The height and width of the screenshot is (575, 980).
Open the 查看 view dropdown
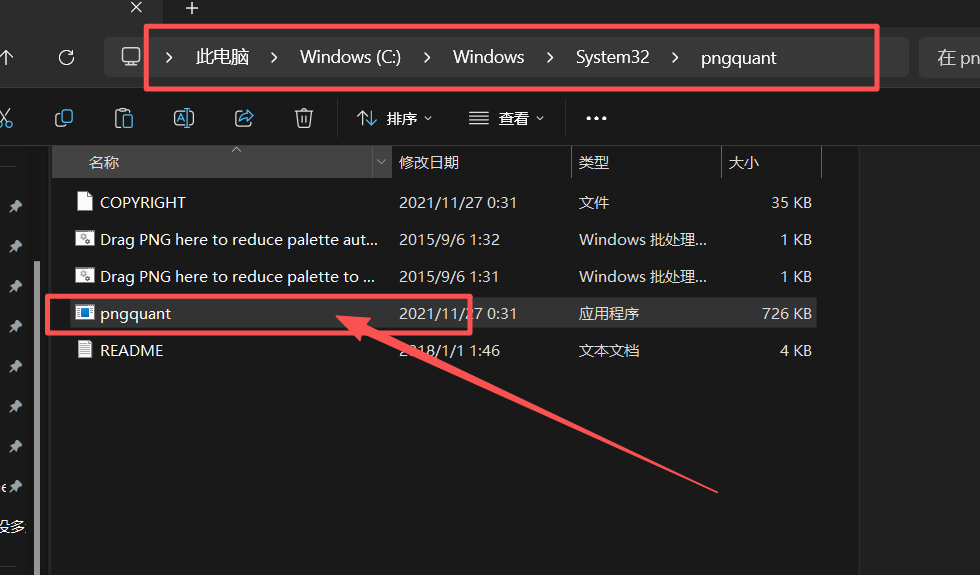point(506,118)
